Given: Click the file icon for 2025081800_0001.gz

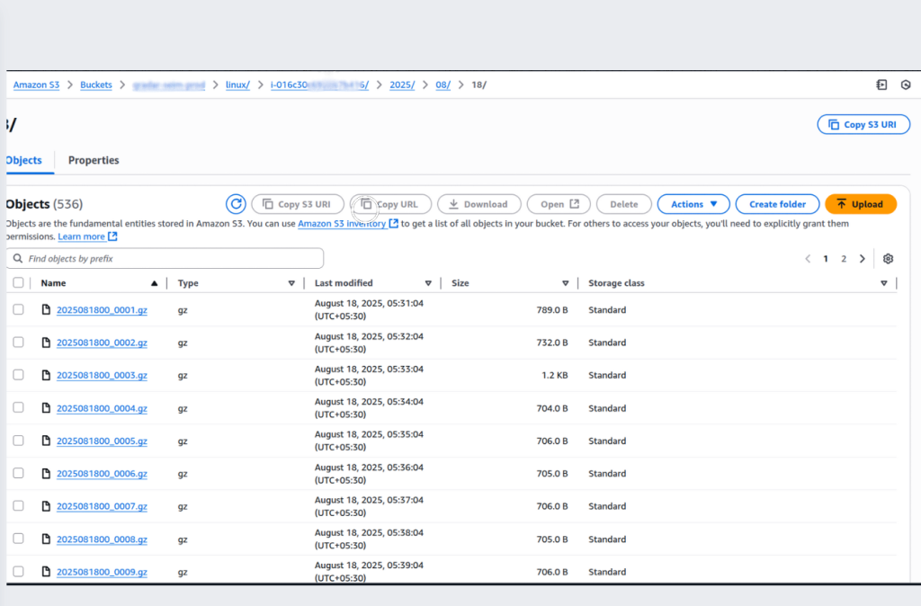Looking at the screenshot, I should pyautogui.click(x=46, y=309).
